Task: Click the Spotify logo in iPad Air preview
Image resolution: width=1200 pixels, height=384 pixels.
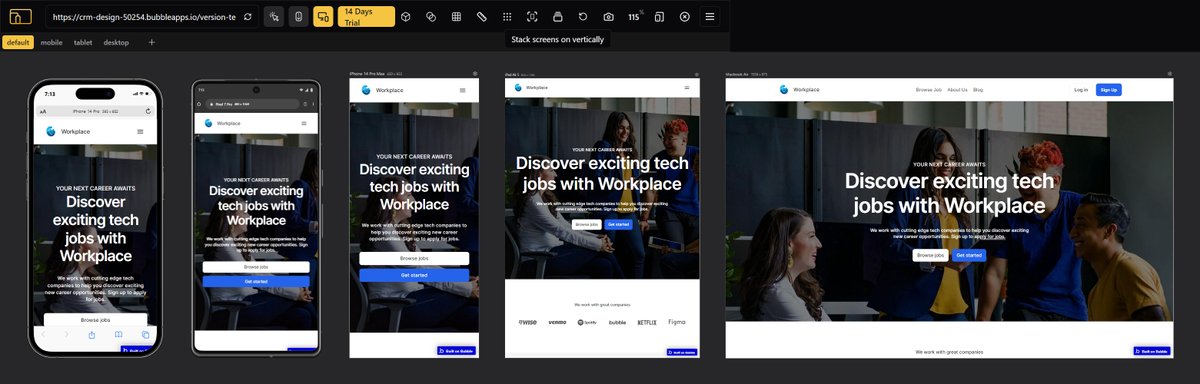Action: click(x=587, y=322)
